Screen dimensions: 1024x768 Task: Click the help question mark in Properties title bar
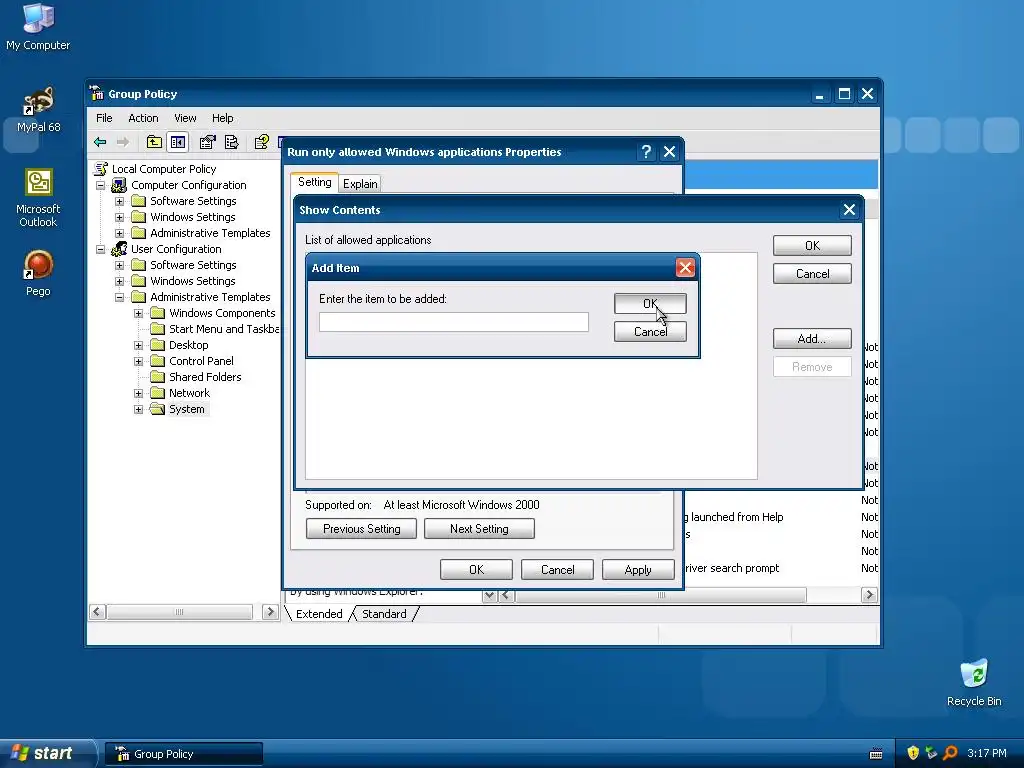point(646,152)
